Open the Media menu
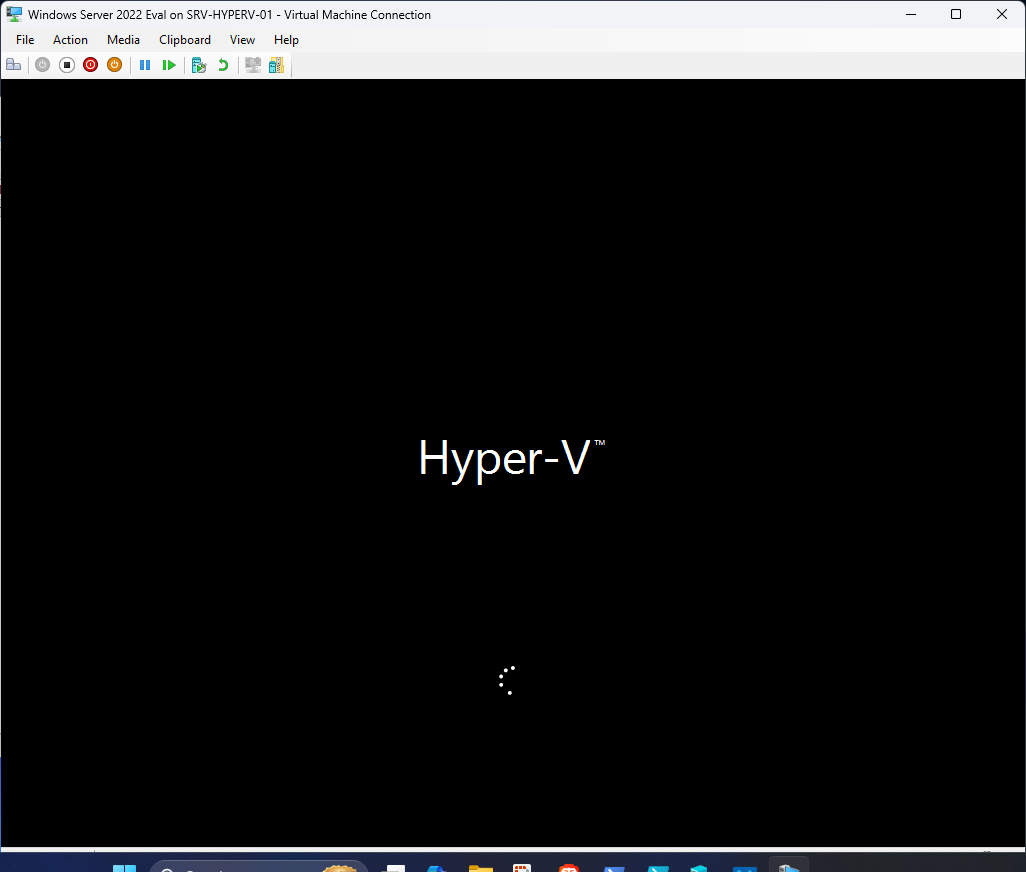1026x872 pixels. pos(123,39)
